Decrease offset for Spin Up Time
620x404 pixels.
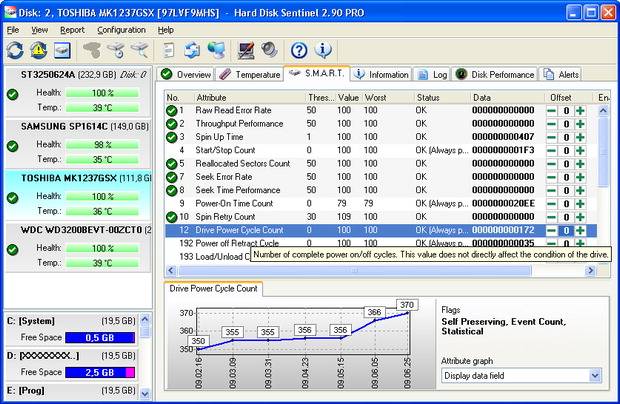click(x=551, y=137)
